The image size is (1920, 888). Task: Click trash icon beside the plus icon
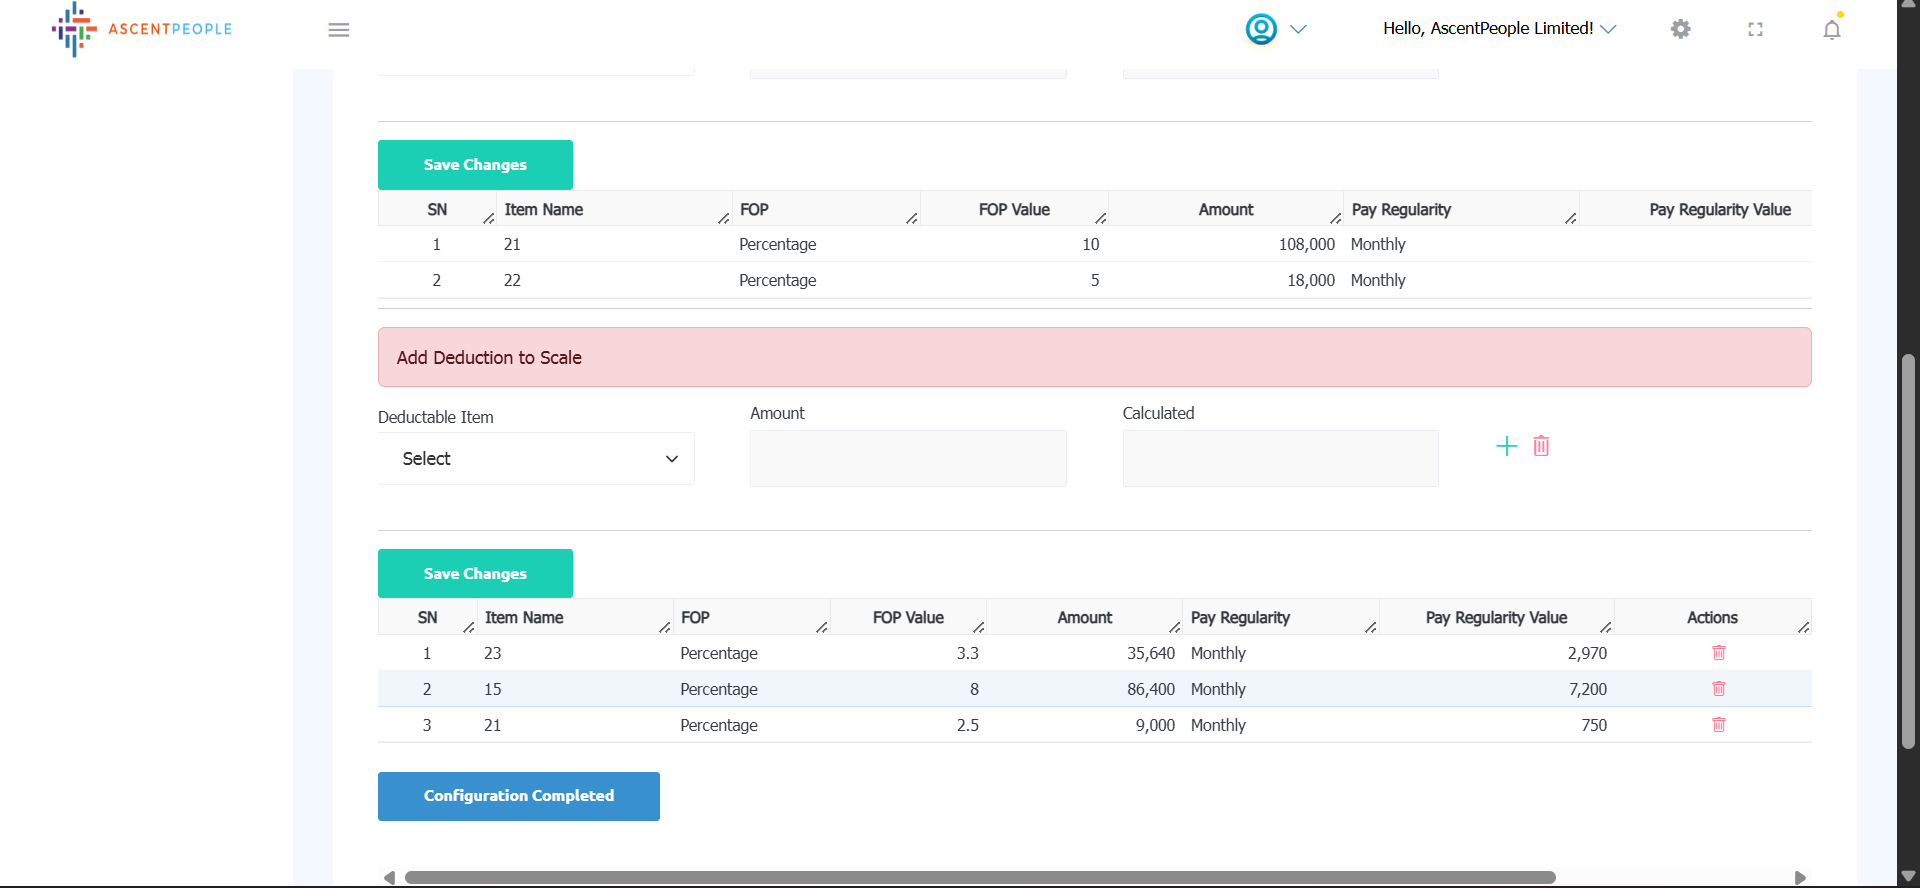1541,446
